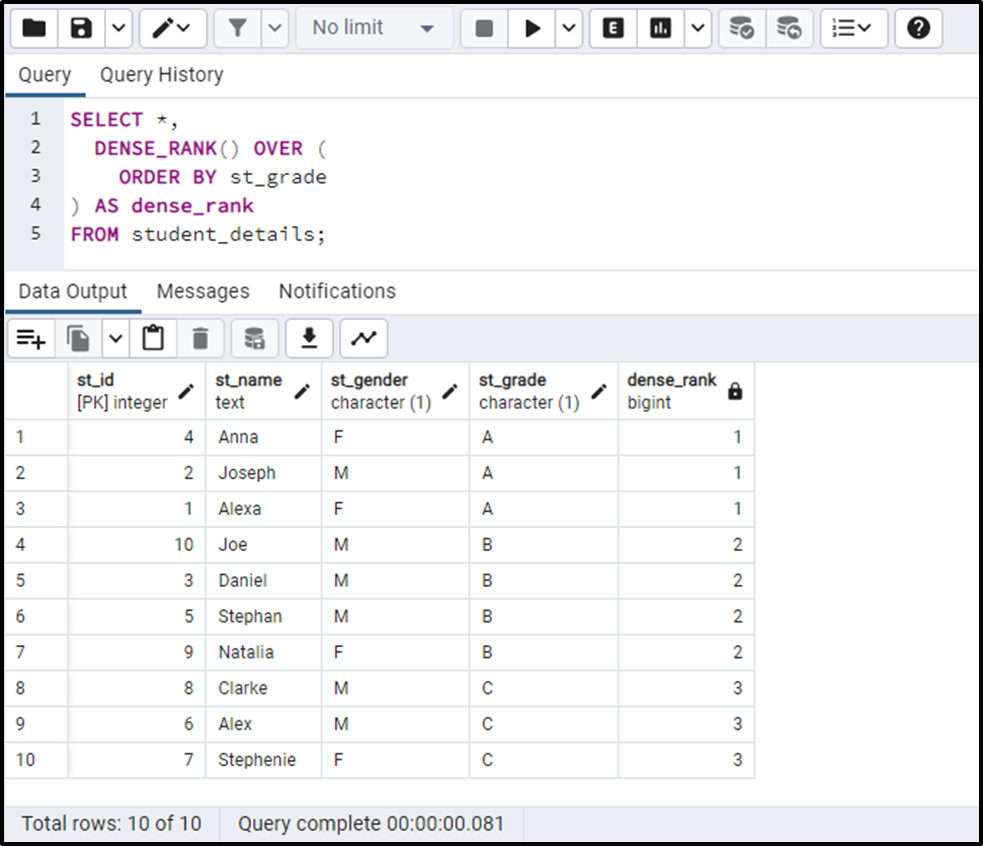Switch to the Query History tab
983x846 pixels.
[x=161, y=75]
